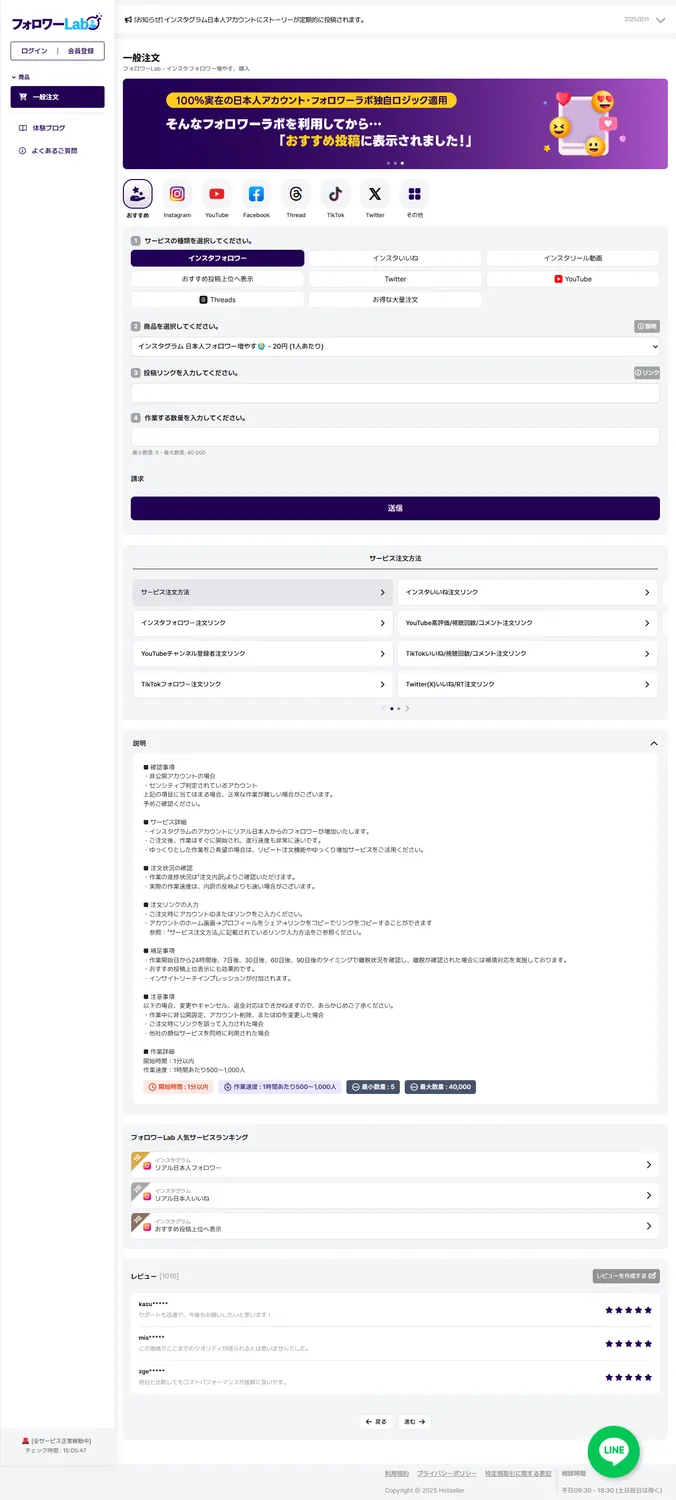The image size is (676, 1500).
Task: Open LINE chat floating button
Action: (613, 1450)
